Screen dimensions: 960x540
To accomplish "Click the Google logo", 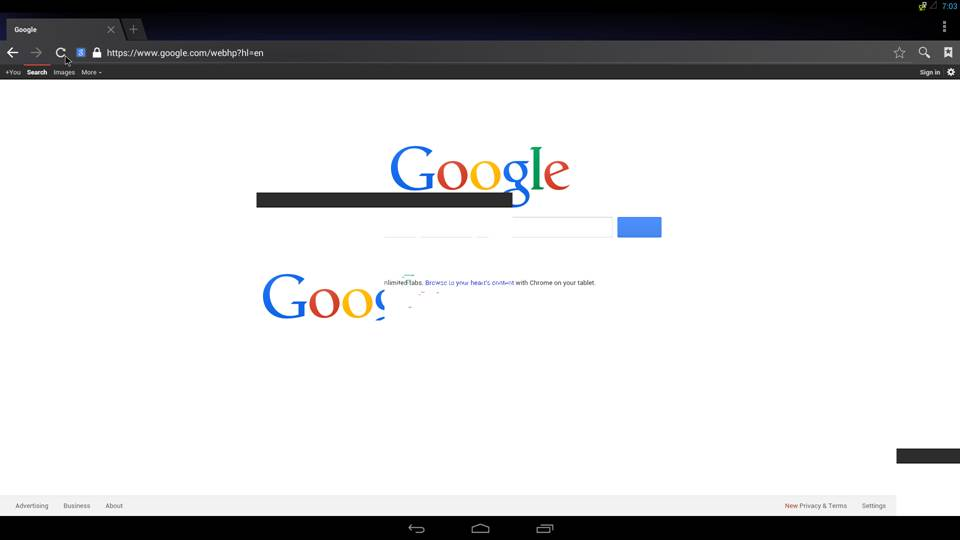I will point(480,174).
